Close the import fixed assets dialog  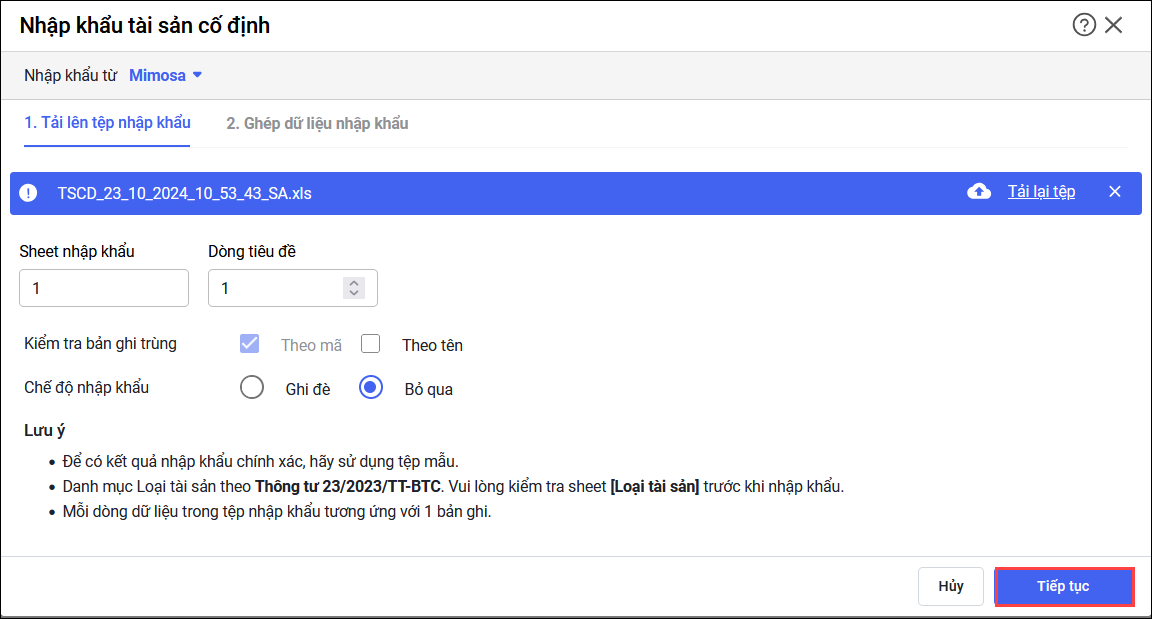point(1114,25)
